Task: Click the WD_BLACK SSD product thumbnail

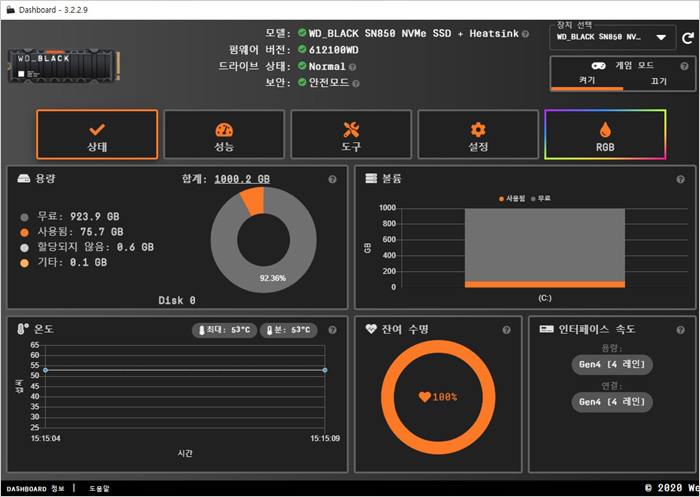Action: point(64,66)
